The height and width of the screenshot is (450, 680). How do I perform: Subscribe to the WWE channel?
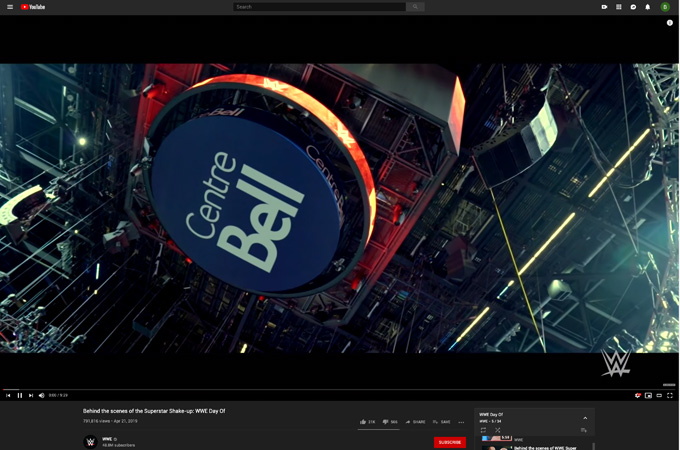tap(450, 442)
